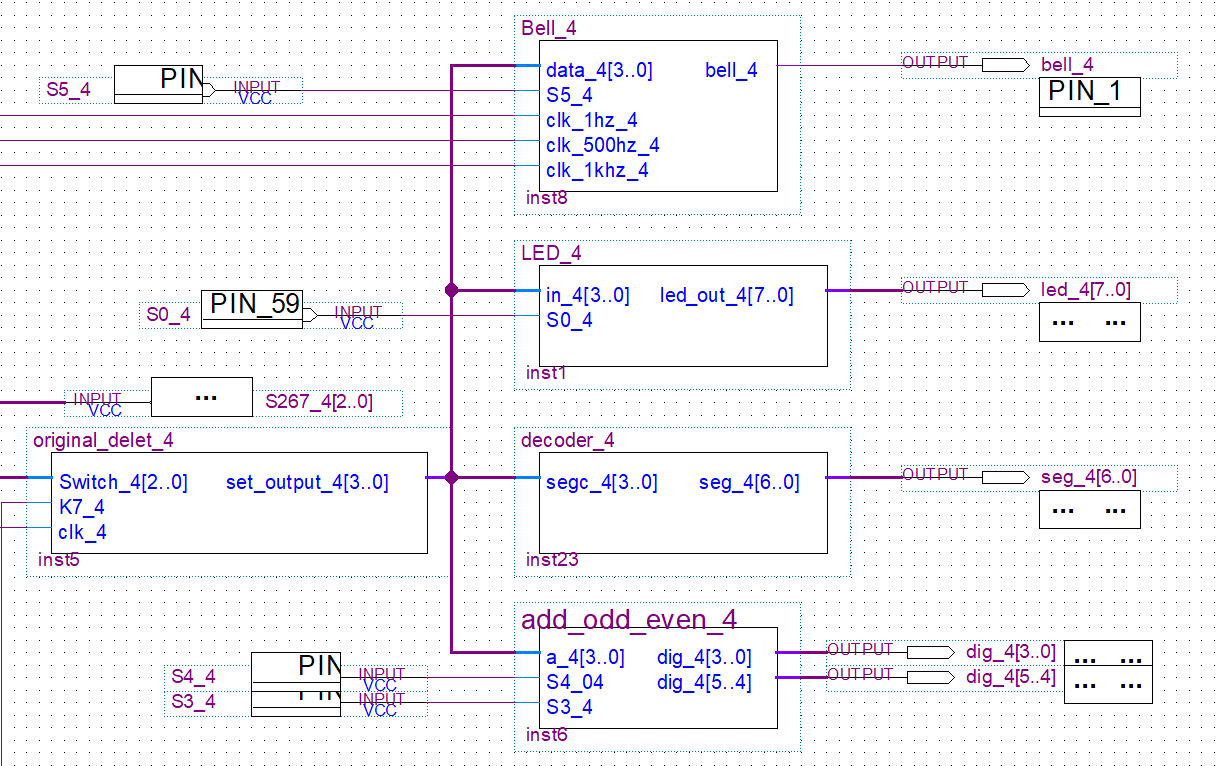Click the clk_1khz_4 port

tap(597, 170)
